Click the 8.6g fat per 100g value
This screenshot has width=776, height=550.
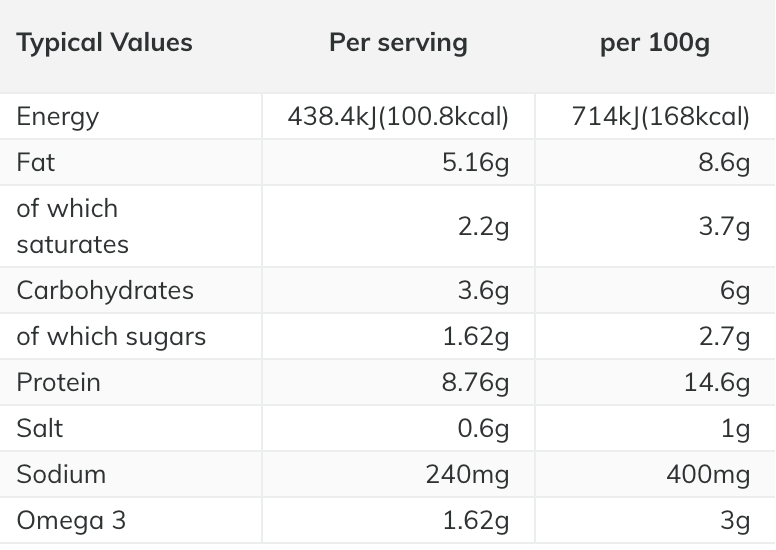coord(723,162)
